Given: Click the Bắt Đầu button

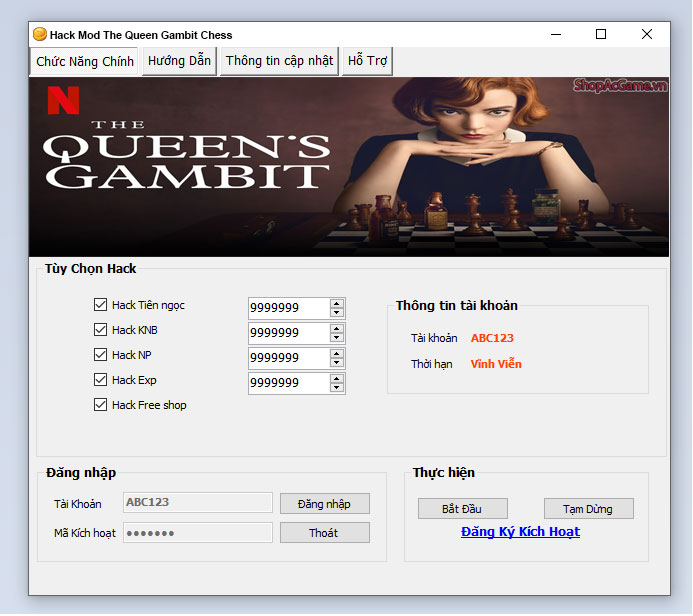Looking at the screenshot, I should pyautogui.click(x=463, y=509).
